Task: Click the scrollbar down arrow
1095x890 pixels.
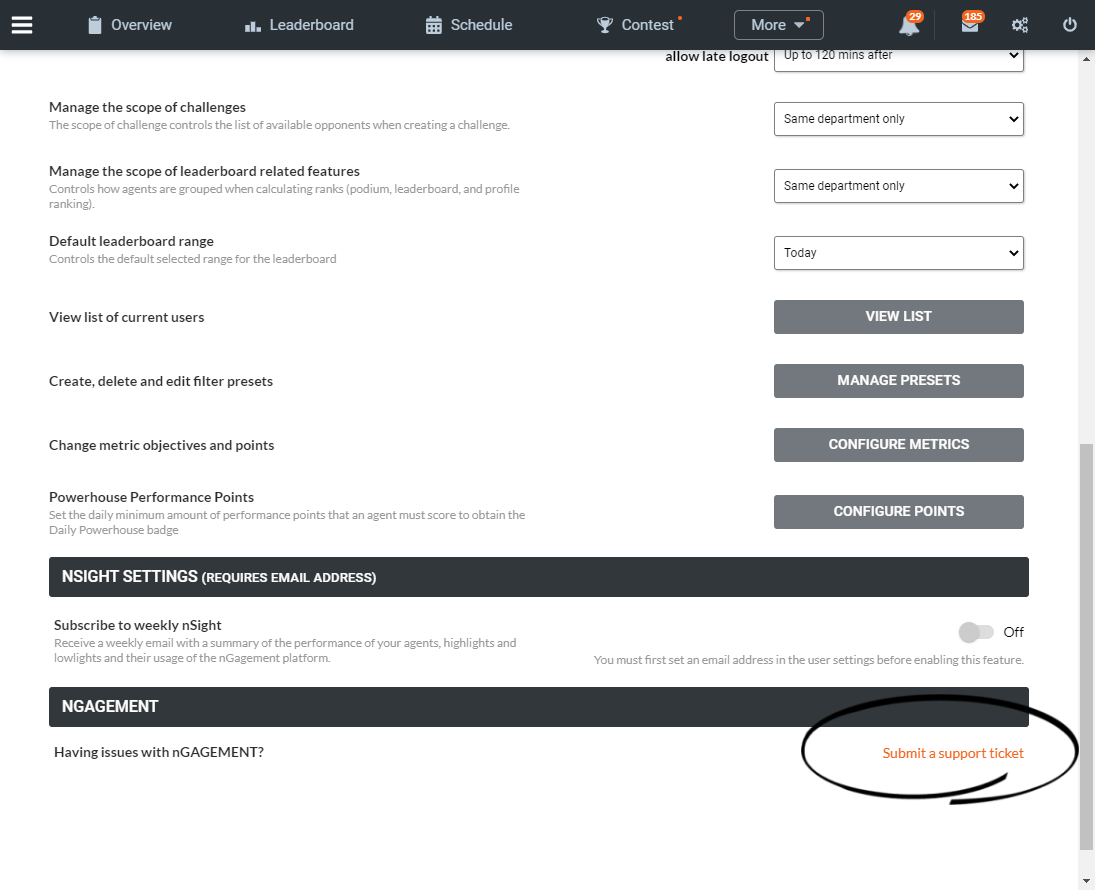Action: [x=1086, y=882]
